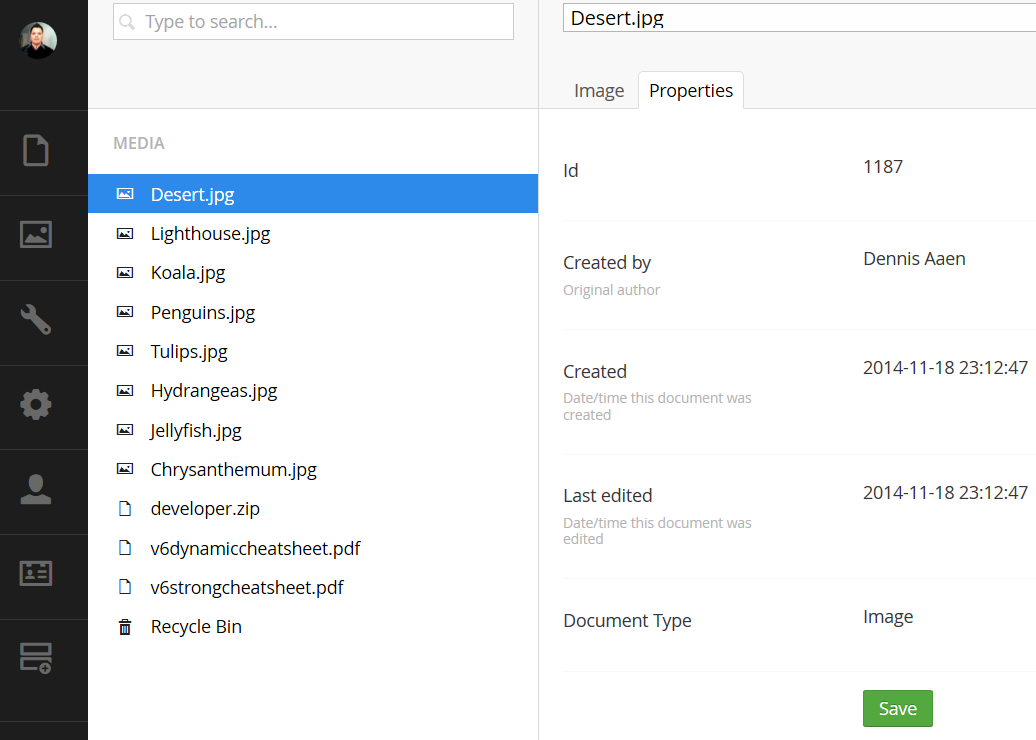This screenshot has height=740, width=1036.
Task: Select Koala.jpg in the media tree
Action: (x=188, y=273)
